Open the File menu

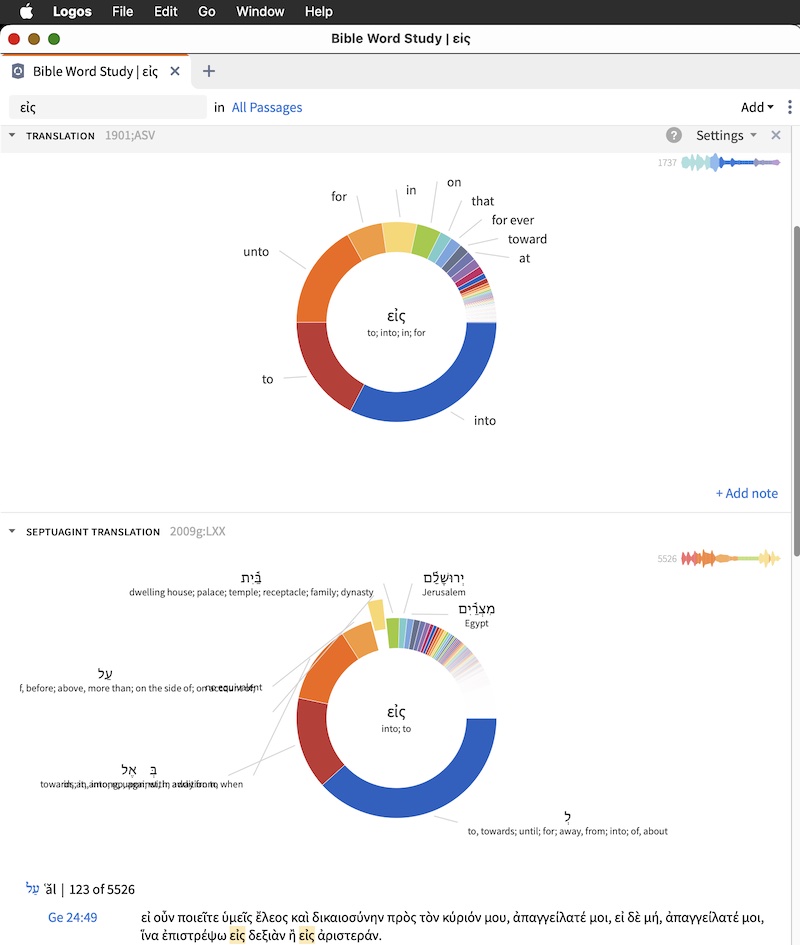click(122, 11)
